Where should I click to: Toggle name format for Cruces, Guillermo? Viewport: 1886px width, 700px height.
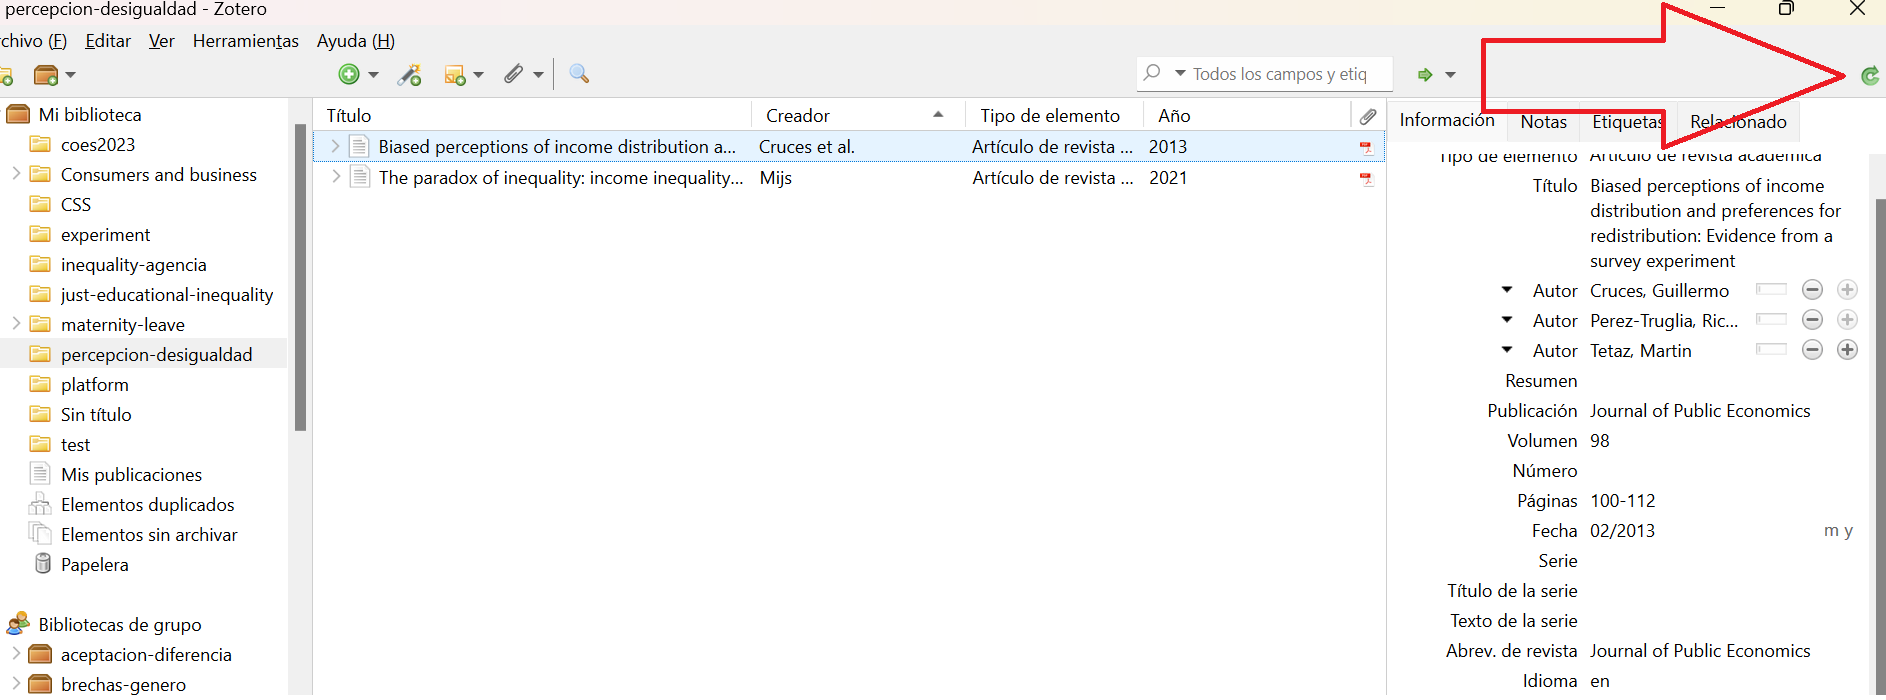click(x=1771, y=290)
